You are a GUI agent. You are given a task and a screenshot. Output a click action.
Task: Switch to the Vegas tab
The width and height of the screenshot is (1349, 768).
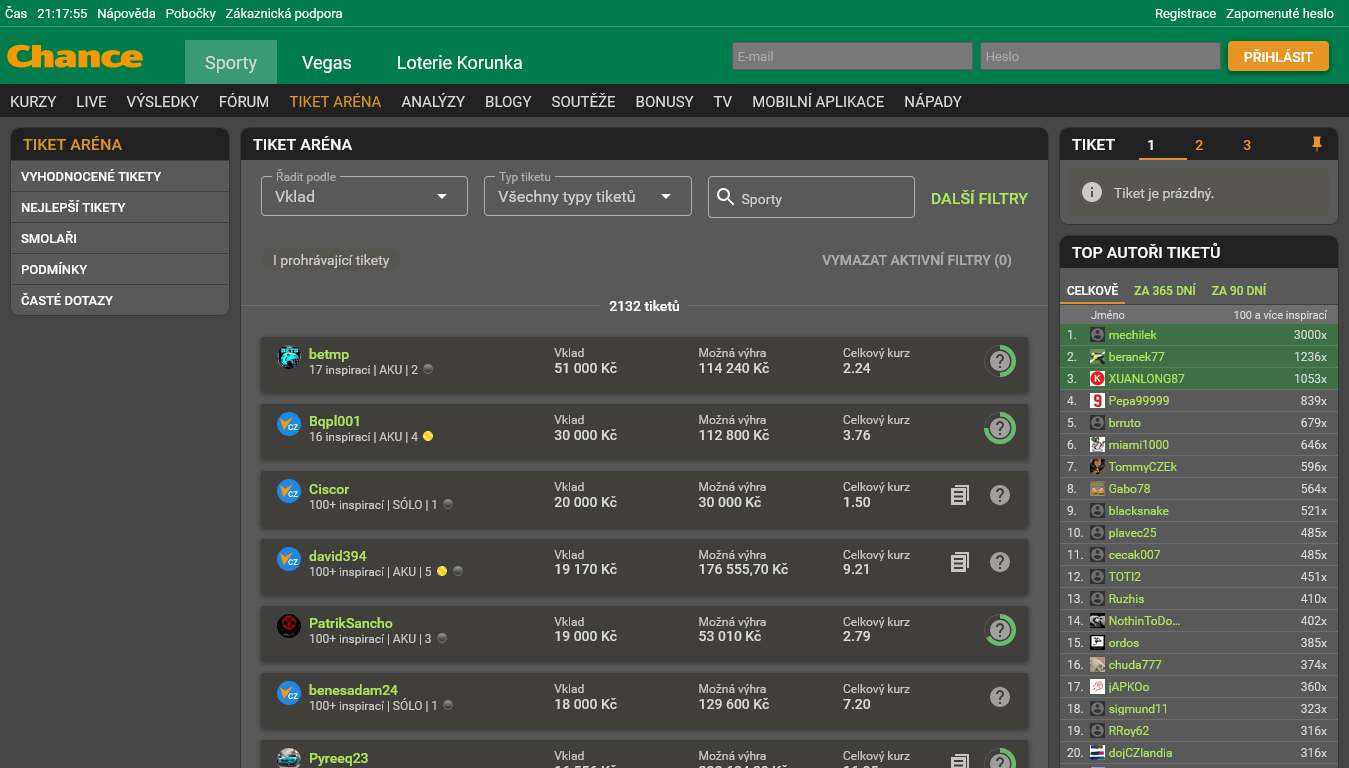point(327,62)
